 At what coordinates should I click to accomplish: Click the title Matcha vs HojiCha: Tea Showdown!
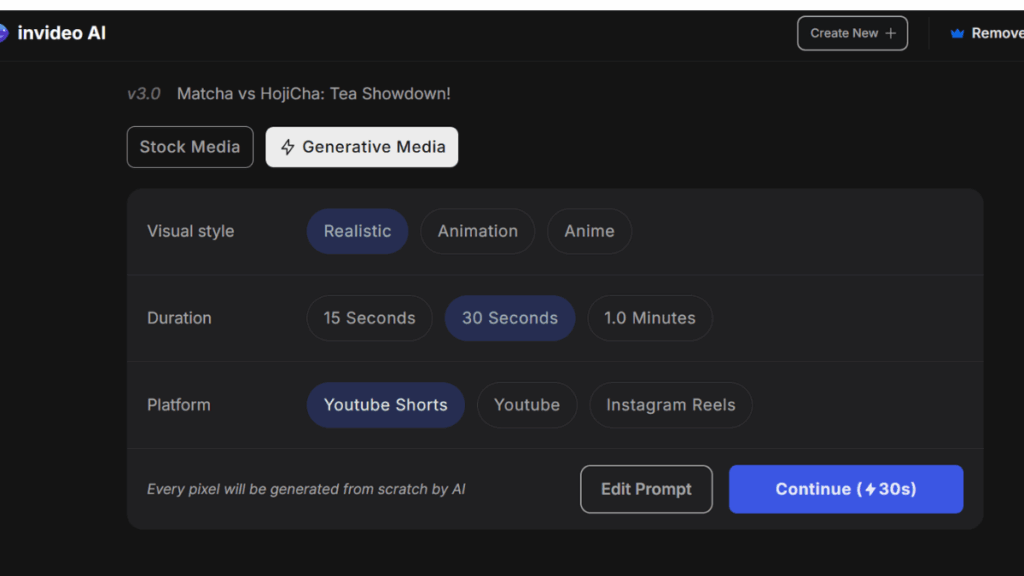[x=313, y=93]
